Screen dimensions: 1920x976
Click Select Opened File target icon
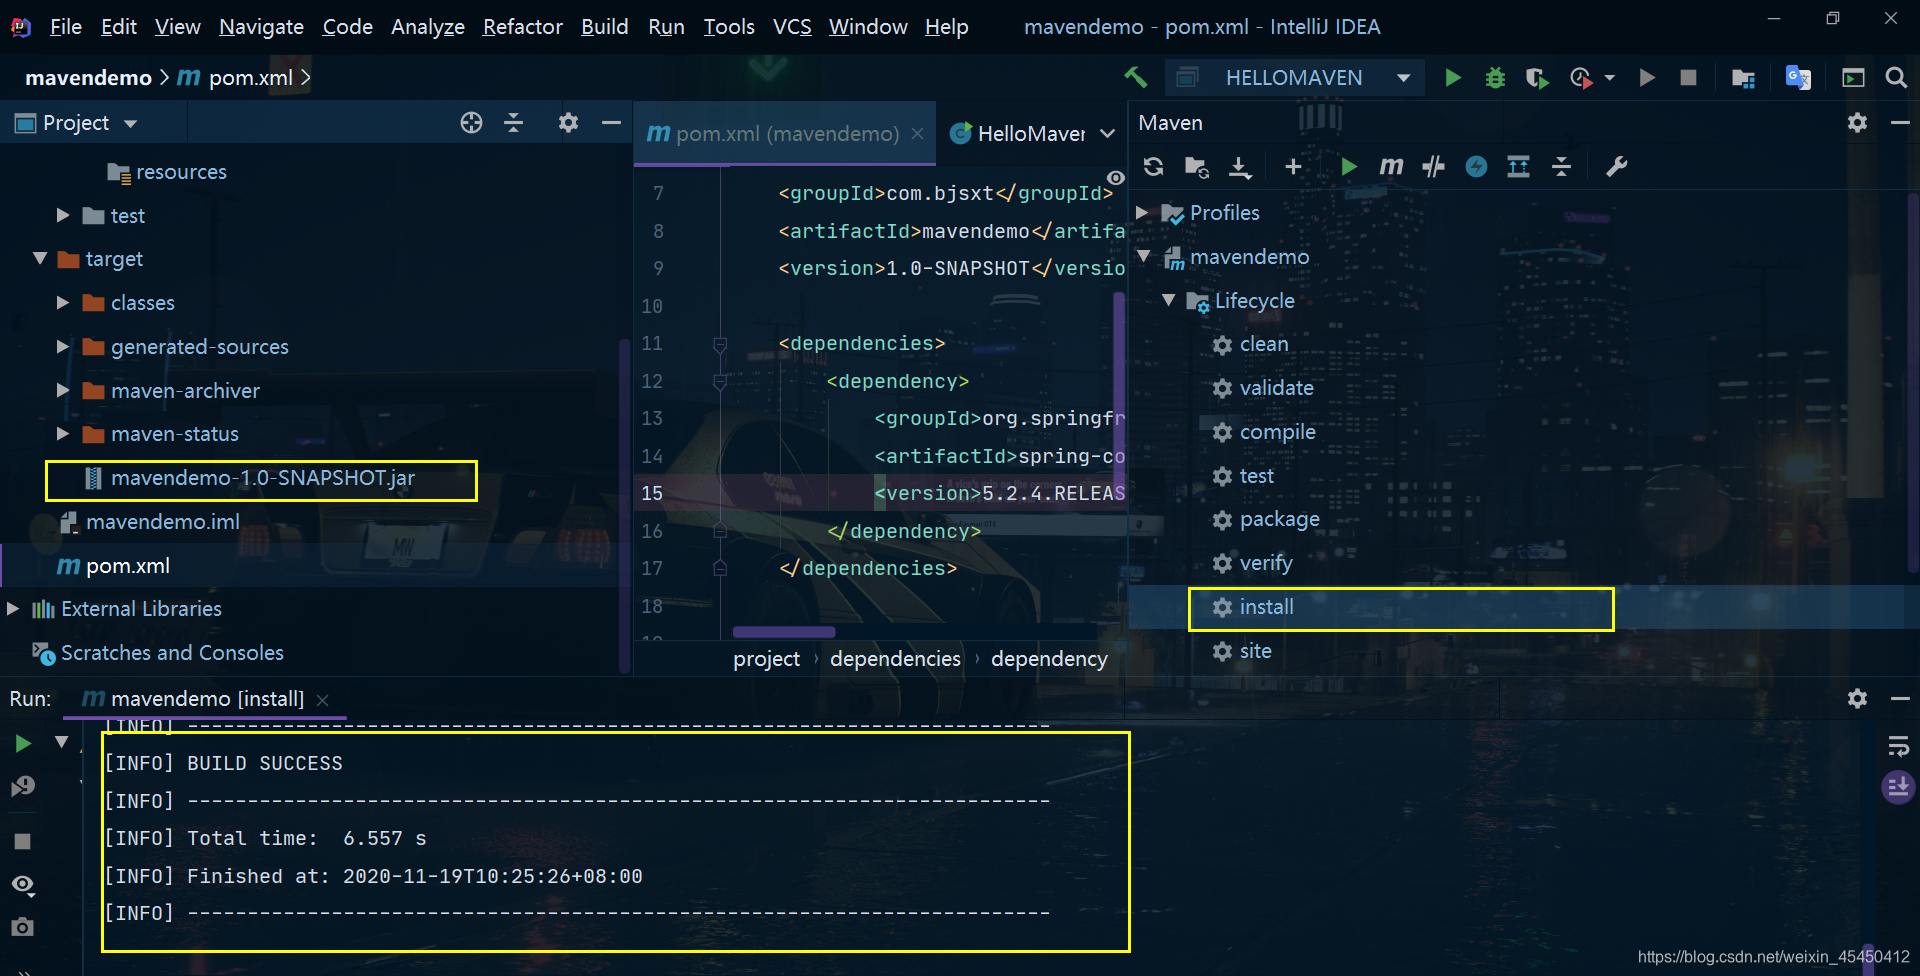[x=471, y=123]
